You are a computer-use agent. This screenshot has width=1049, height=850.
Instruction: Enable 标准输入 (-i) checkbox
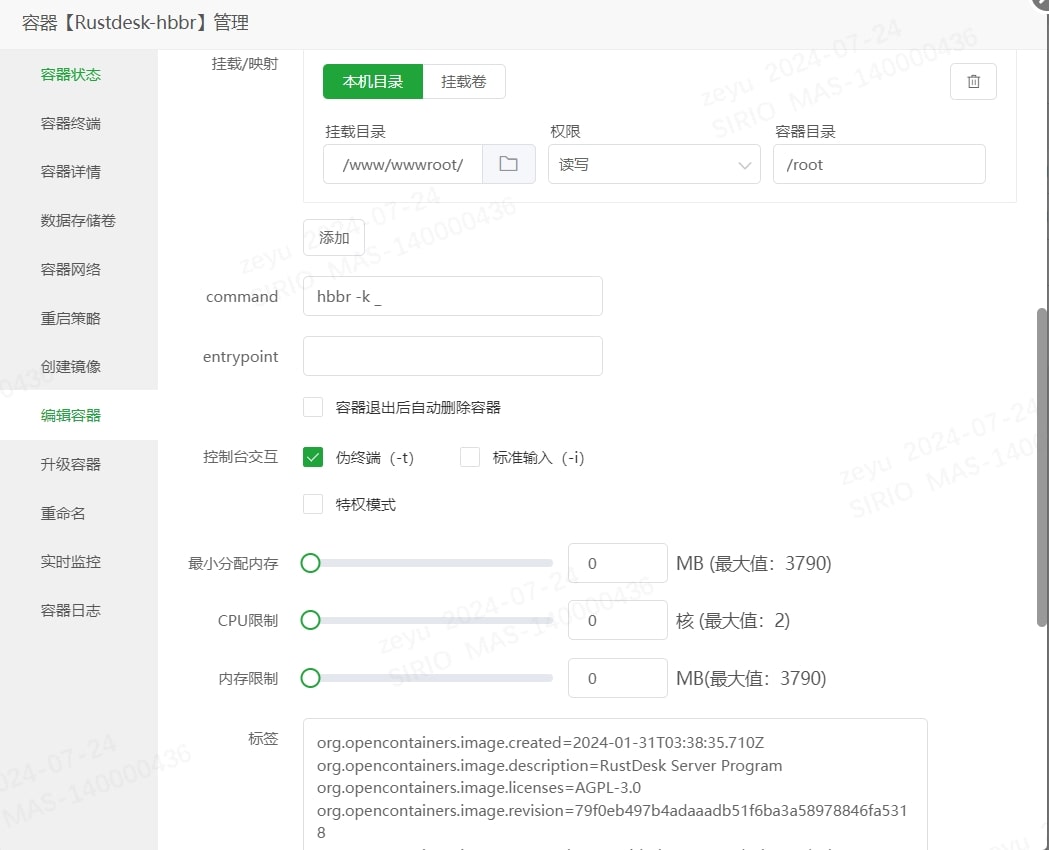click(x=470, y=457)
